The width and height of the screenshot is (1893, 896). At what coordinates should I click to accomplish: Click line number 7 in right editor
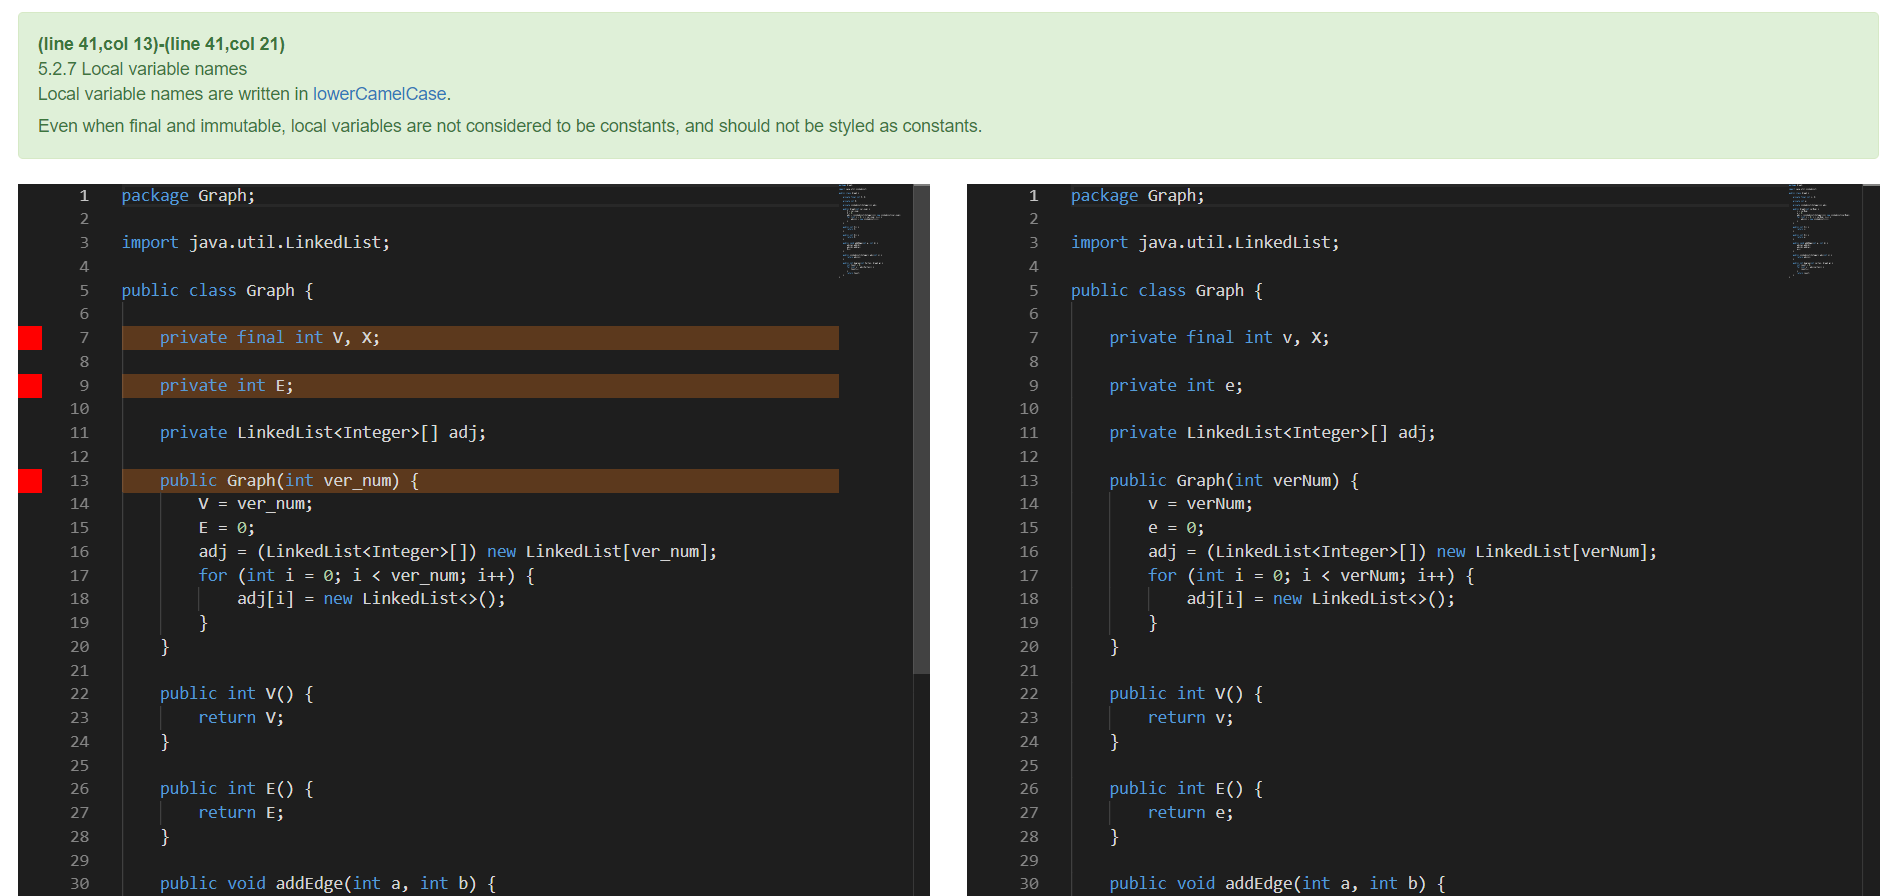1034,338
